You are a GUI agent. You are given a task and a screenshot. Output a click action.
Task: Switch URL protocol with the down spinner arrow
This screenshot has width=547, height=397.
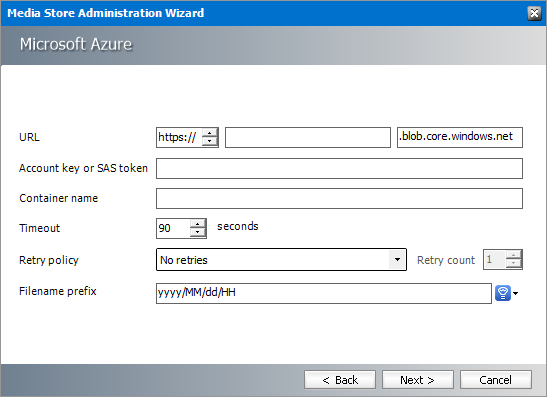[x=209, y=141]
